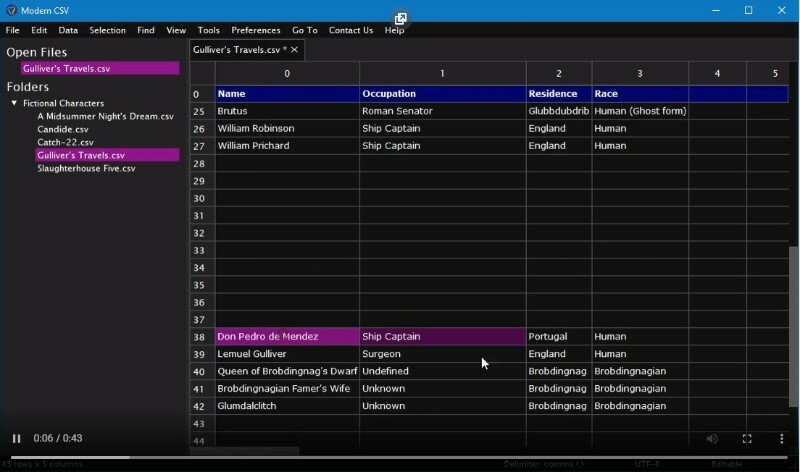Collapse the Fictional Characters folder

[14, 103]
